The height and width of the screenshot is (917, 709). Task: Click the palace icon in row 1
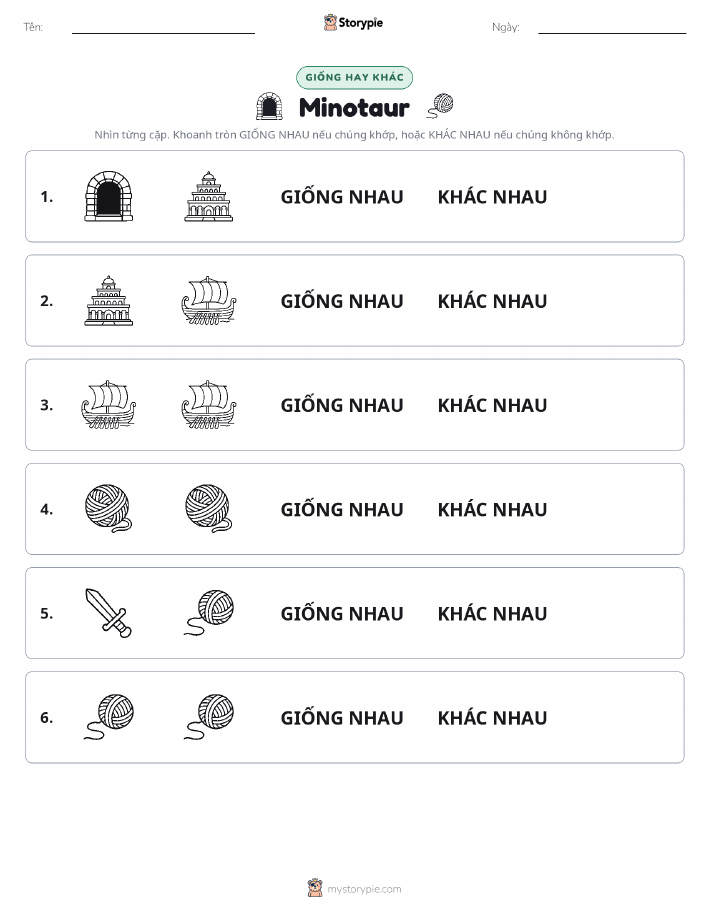point(209,196)
